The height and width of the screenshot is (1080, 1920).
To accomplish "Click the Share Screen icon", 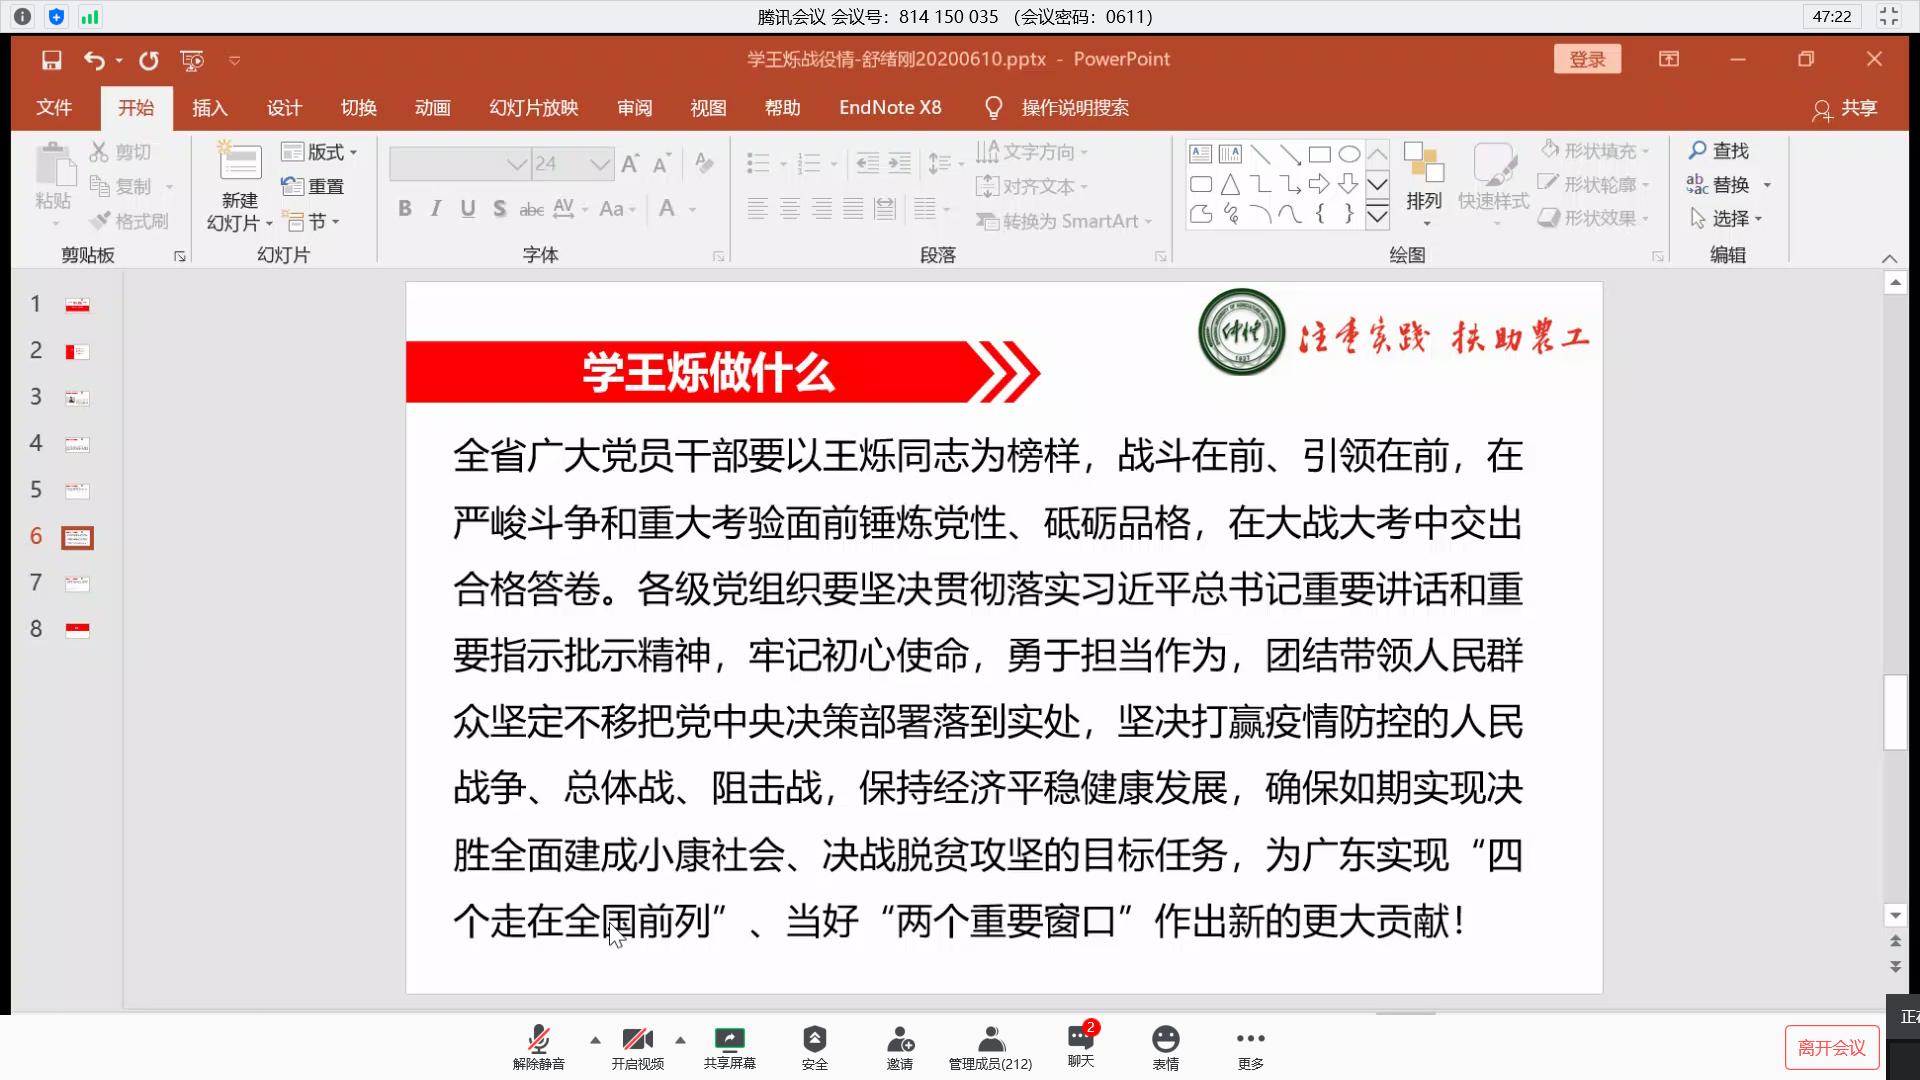I will (x=729, y=1039).
